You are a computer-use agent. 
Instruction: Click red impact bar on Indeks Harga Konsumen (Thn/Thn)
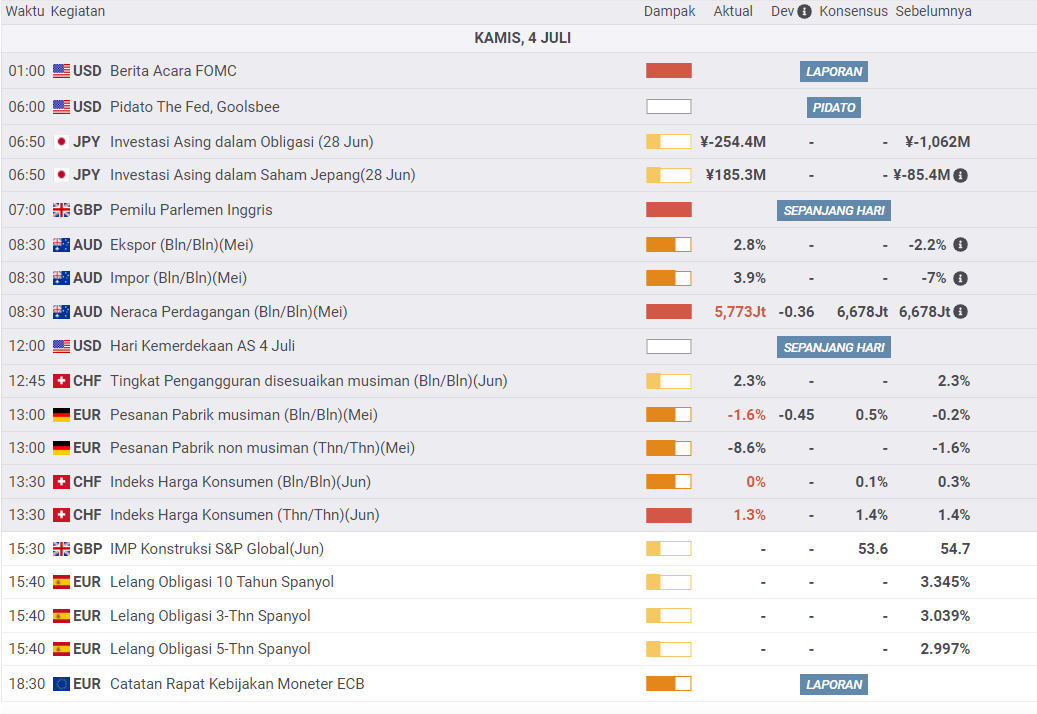point(668,515)
